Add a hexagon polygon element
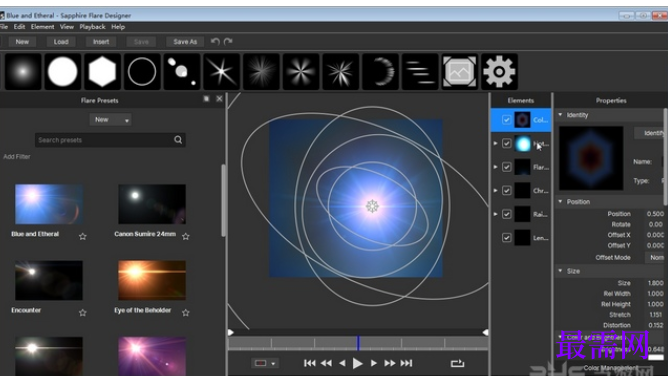This screenshot has height=376, width=668. 102,72
